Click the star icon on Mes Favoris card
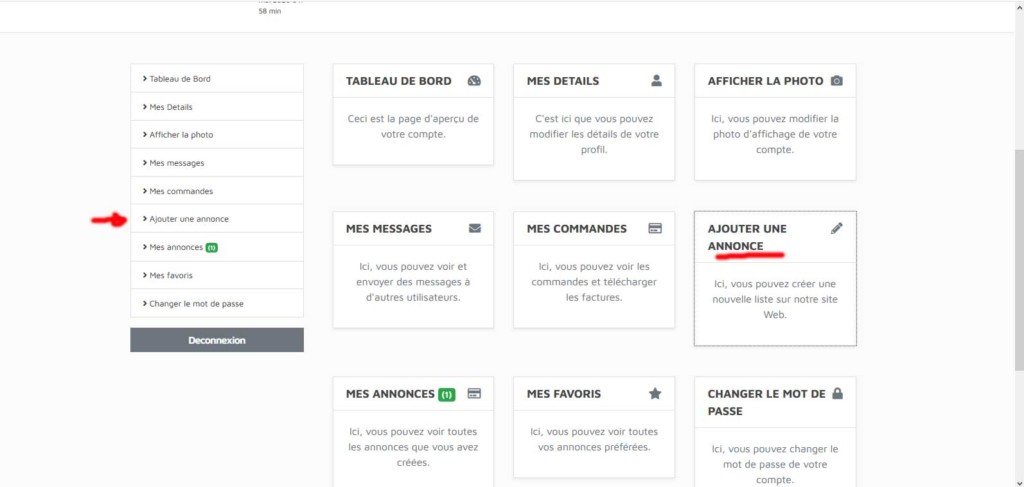1024x487 pixels. pyautogui.click(x=655, y=394)
